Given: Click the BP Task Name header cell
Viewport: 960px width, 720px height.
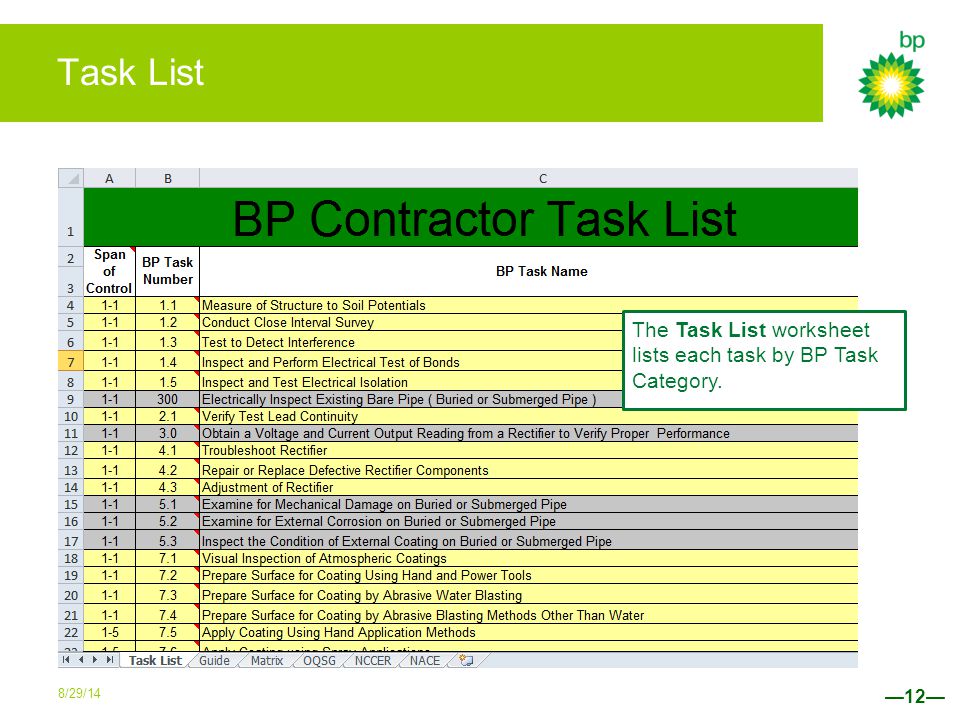Looking at the screenshot, I should pyautogui.click(x=529, y=271).
